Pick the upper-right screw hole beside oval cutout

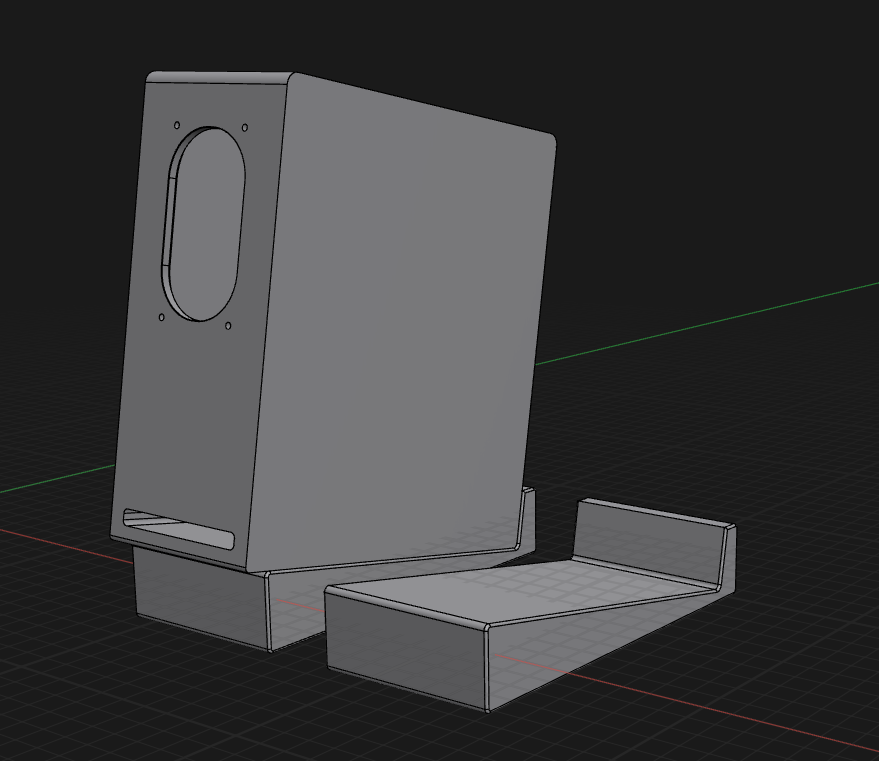point(244,128)
